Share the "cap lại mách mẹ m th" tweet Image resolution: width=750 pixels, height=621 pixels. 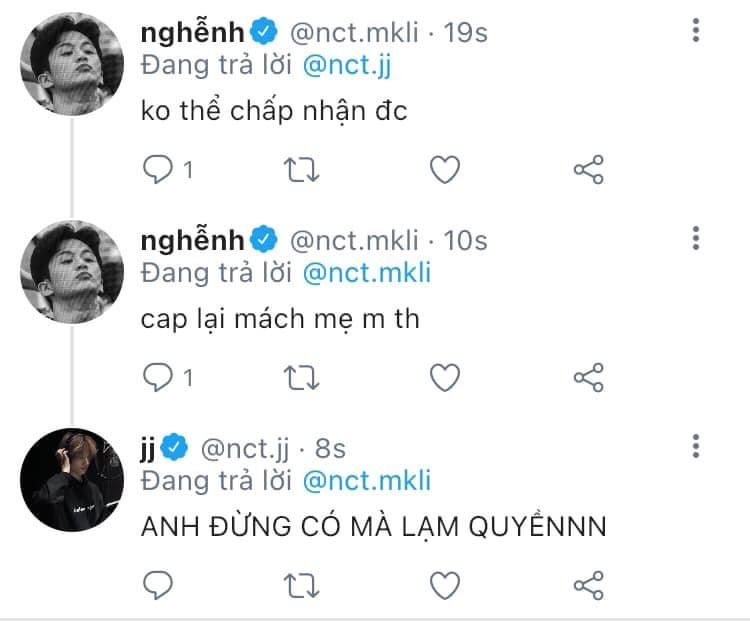pos(589,376)
